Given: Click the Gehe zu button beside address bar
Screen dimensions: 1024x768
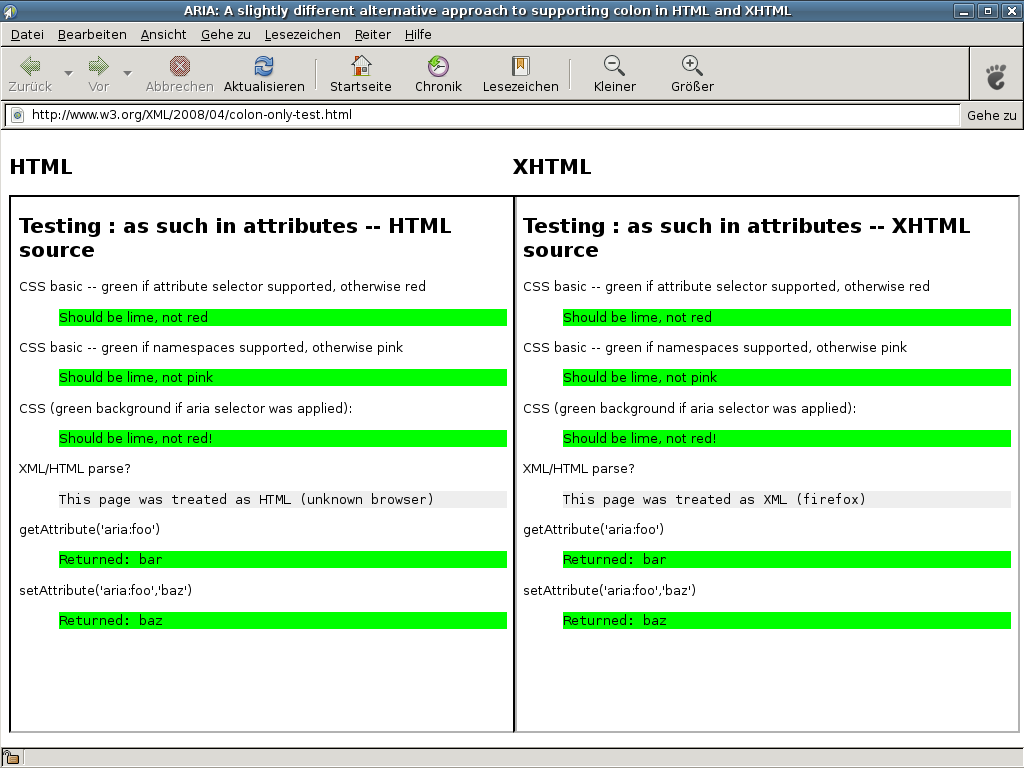Looking at the screenshot, I should click(x=991, y=116).
